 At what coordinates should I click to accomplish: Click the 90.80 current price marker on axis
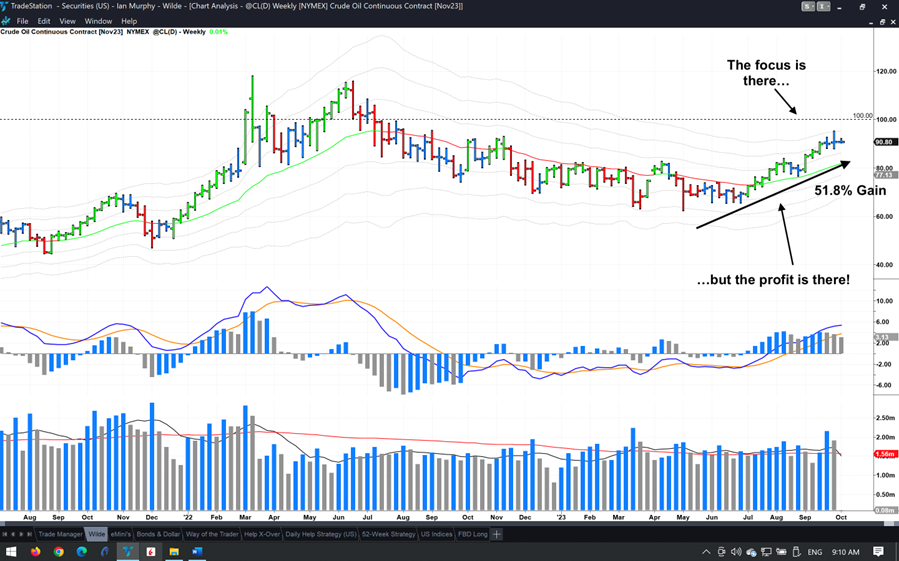tap(884, 142)
